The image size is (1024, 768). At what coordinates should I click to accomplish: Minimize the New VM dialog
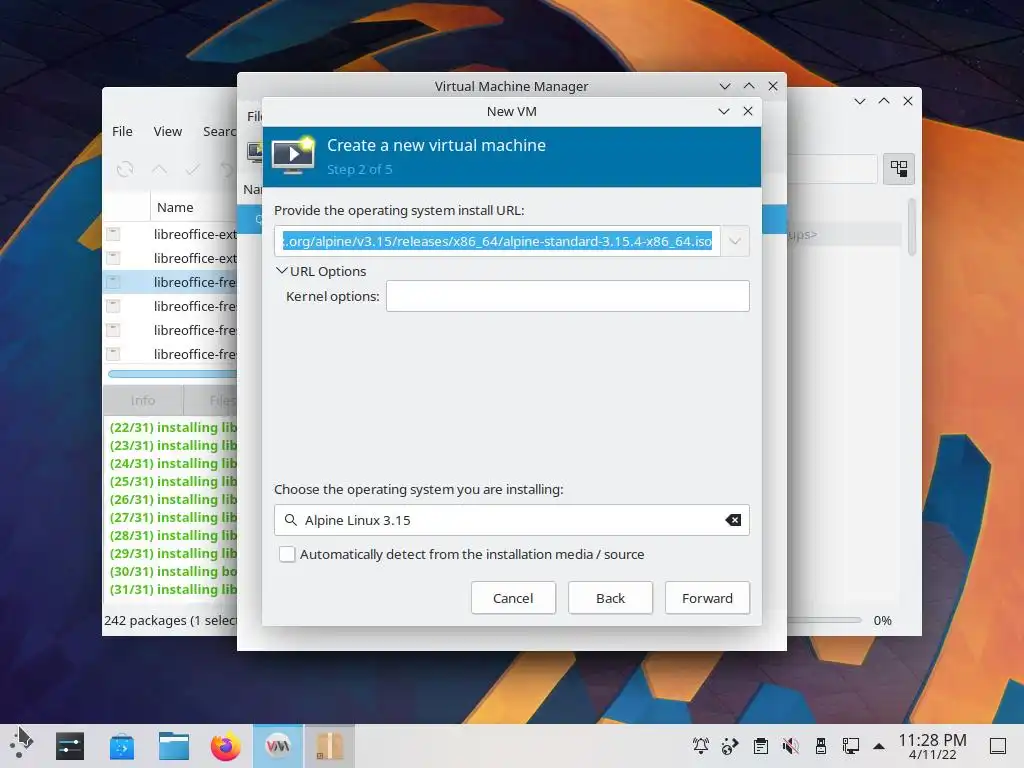tap(724, 111)
